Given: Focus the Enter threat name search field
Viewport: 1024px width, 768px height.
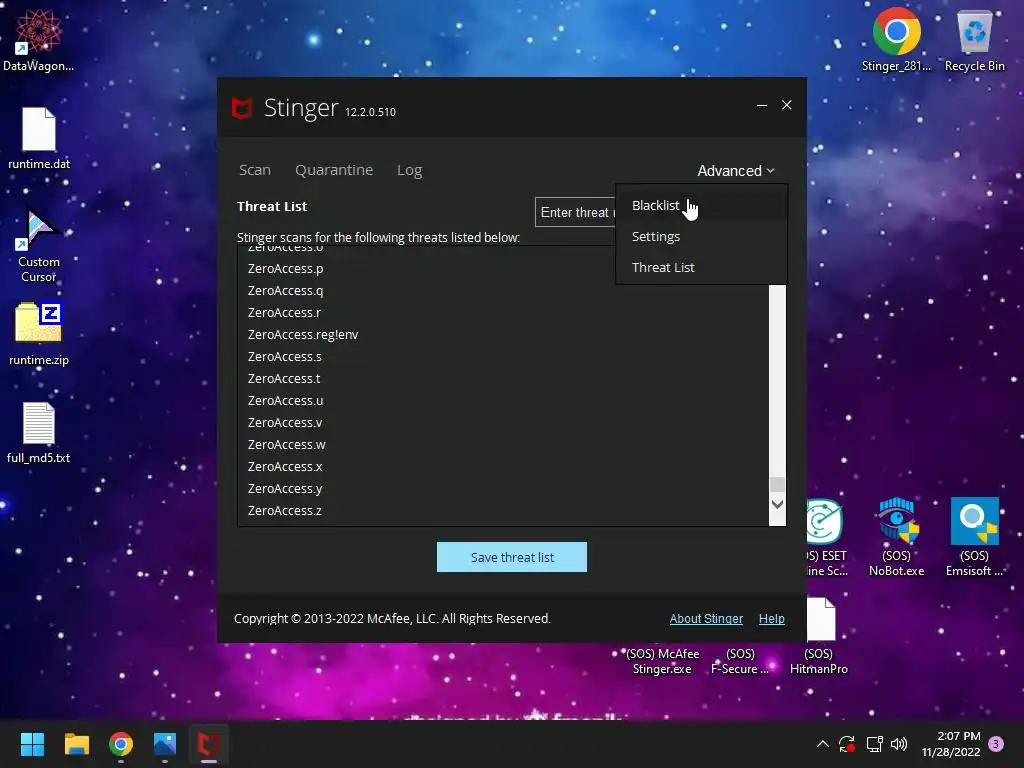Looking at the screenshot, I should pyautogui.click(x=575, y=212).
